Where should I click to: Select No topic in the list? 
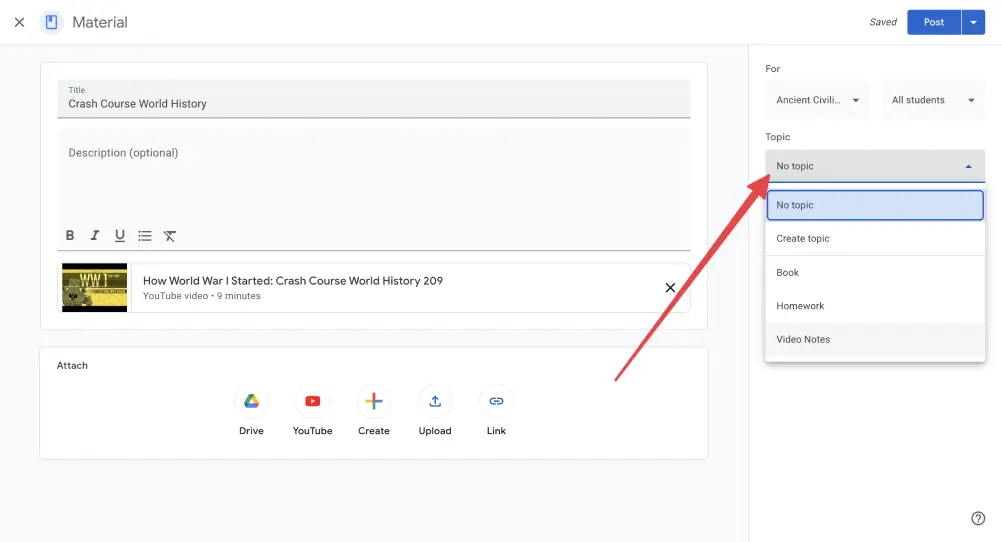pyautogui.click(x=875, y=205)
